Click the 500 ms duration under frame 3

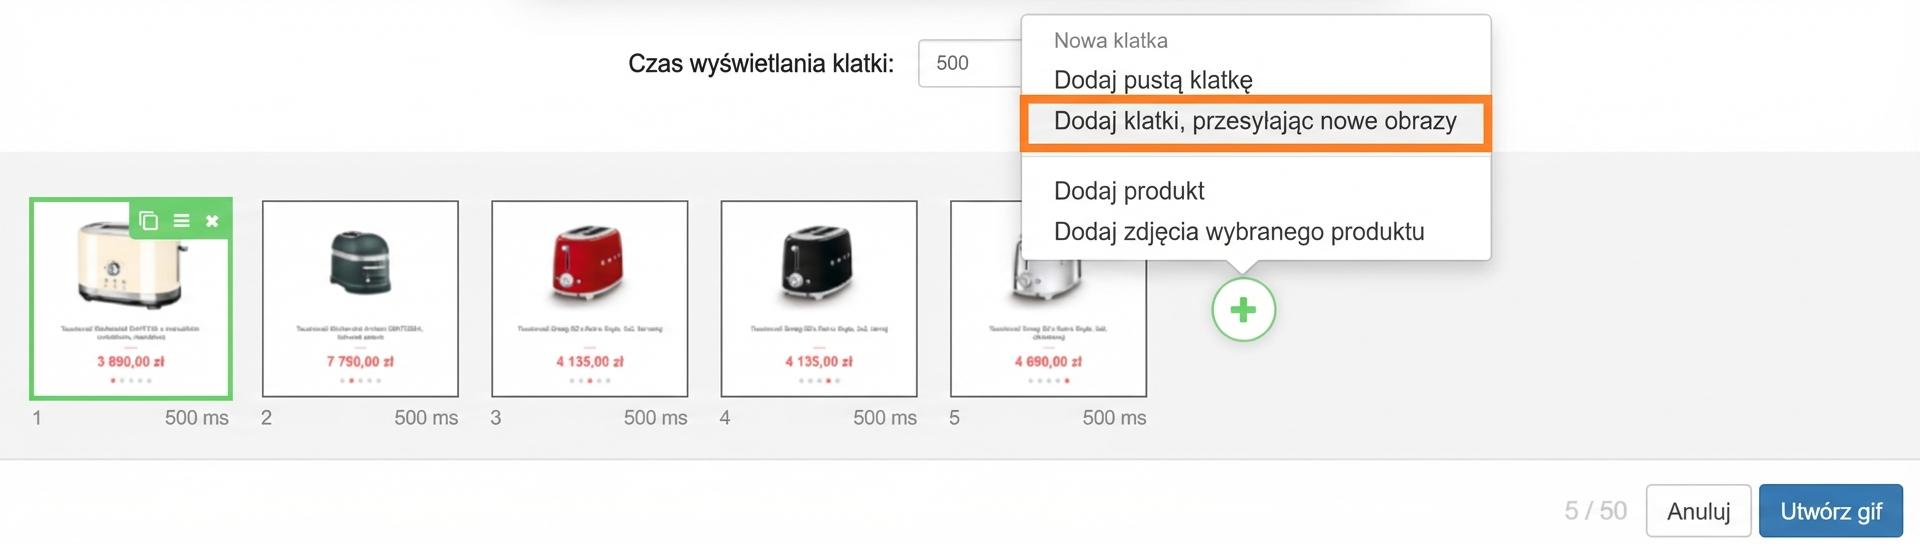coord(656,418)
